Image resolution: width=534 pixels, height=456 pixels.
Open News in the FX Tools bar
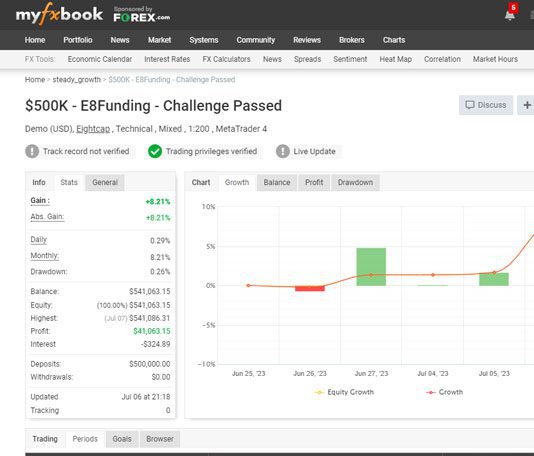272,59
